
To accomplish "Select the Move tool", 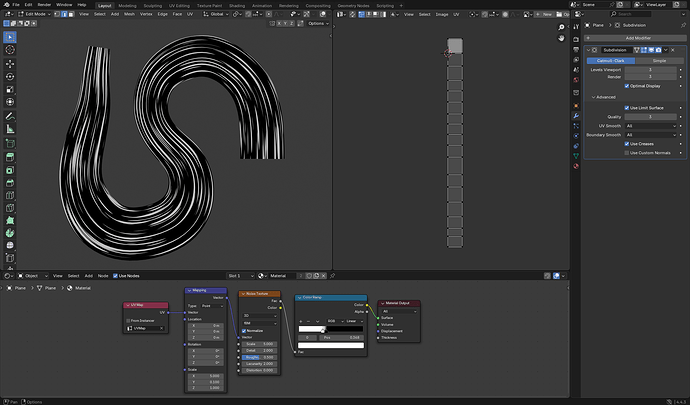I will click(x=10, y=64).
